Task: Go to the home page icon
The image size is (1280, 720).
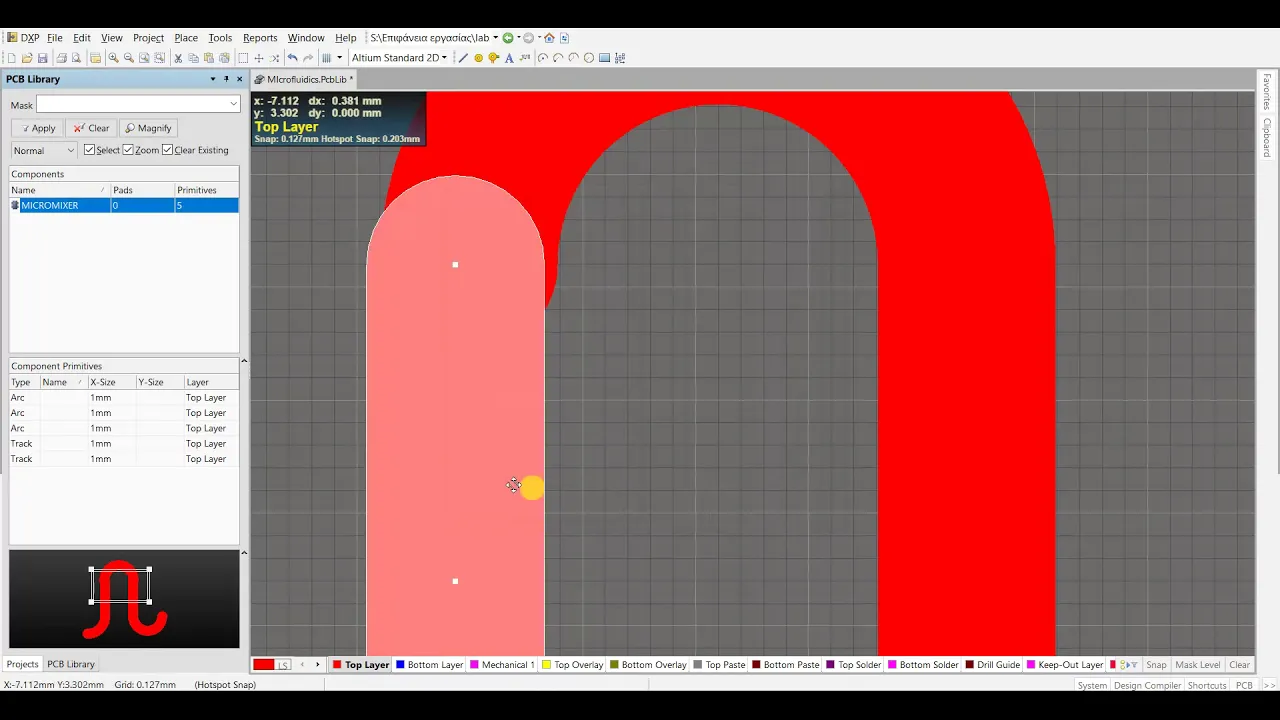Action: click(x=549, y=38)
